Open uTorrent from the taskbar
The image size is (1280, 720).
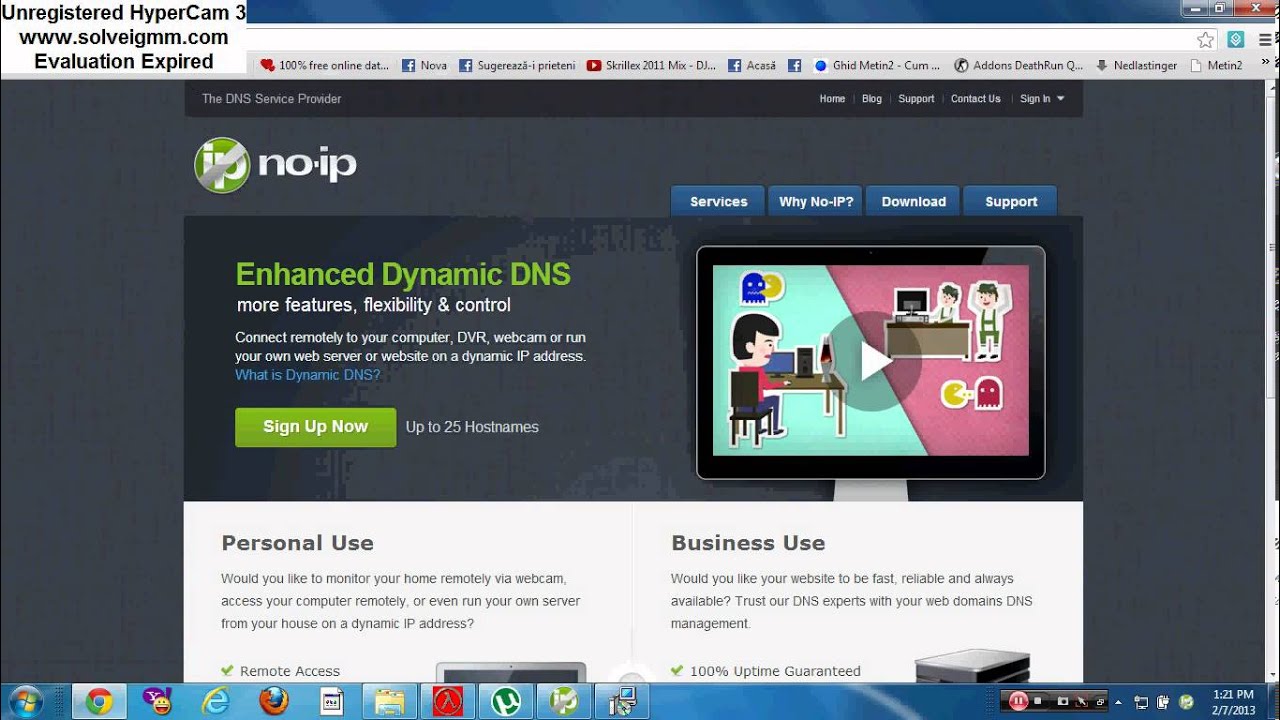tap(506, 701)
